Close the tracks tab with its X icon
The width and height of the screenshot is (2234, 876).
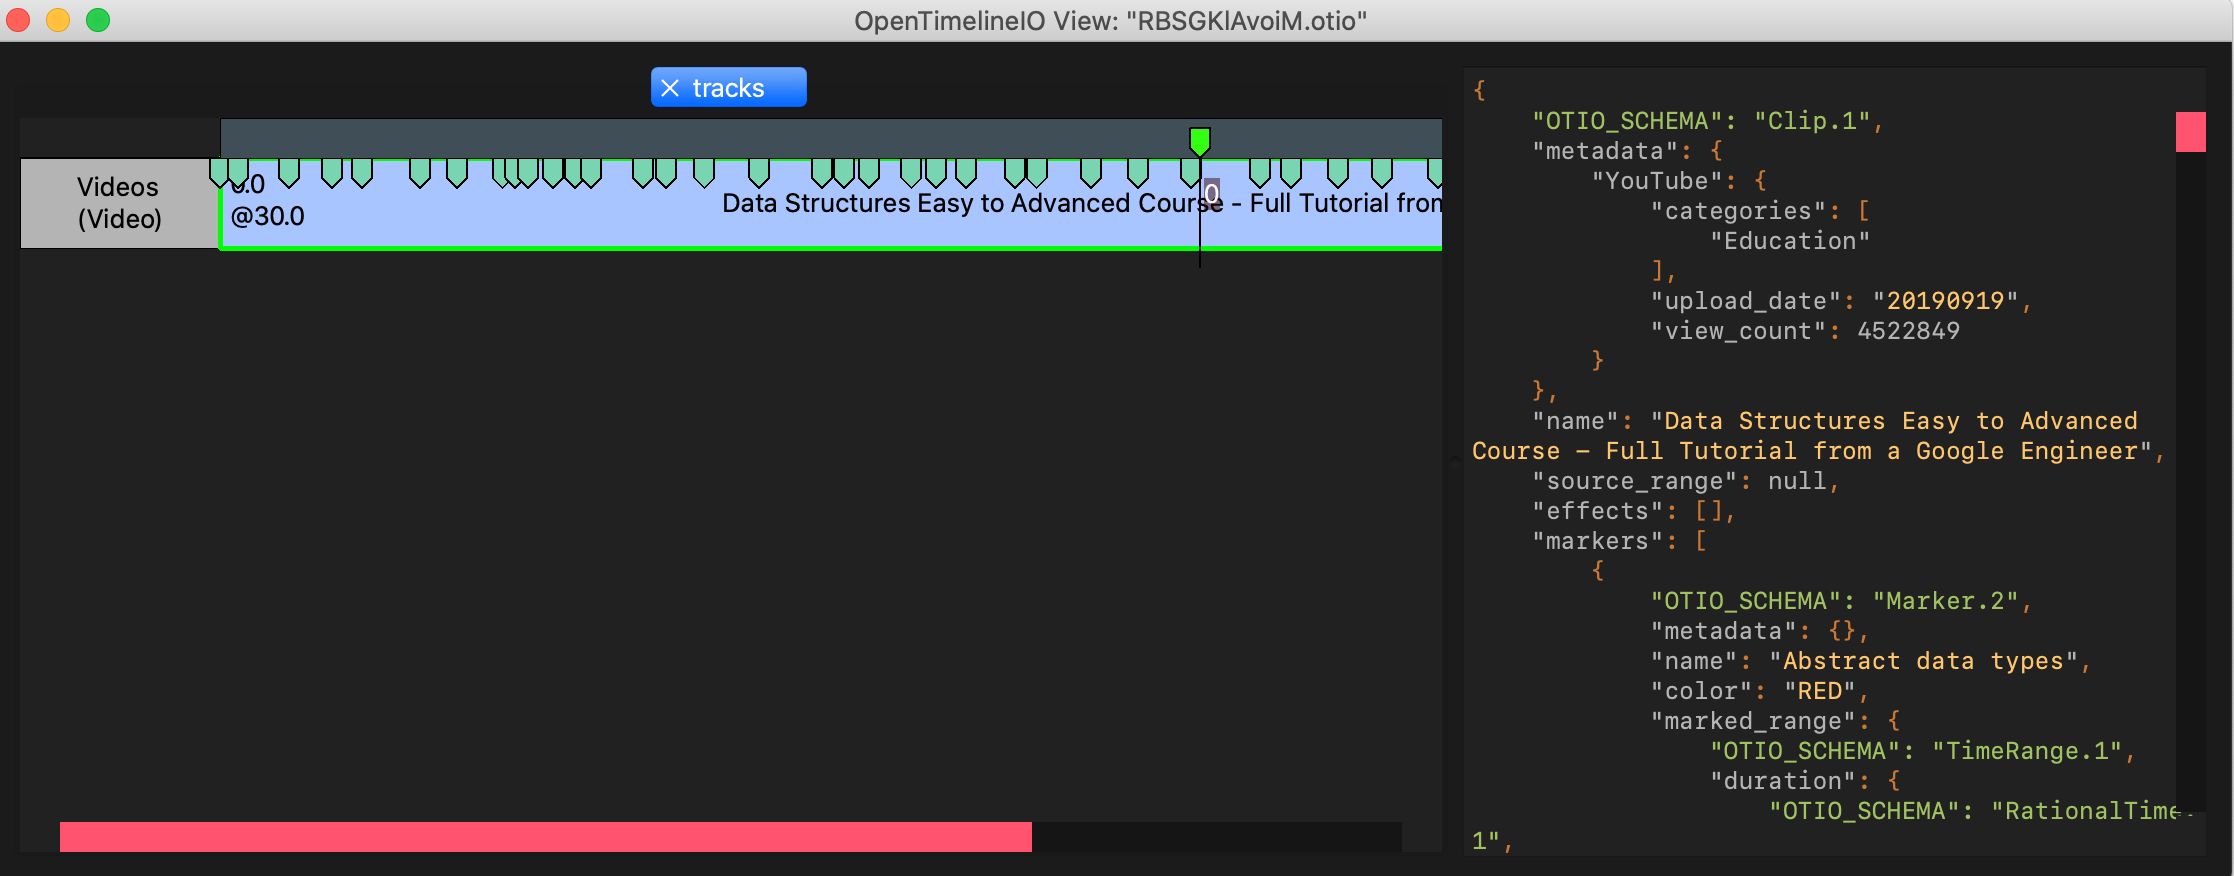tap(670, 88)
